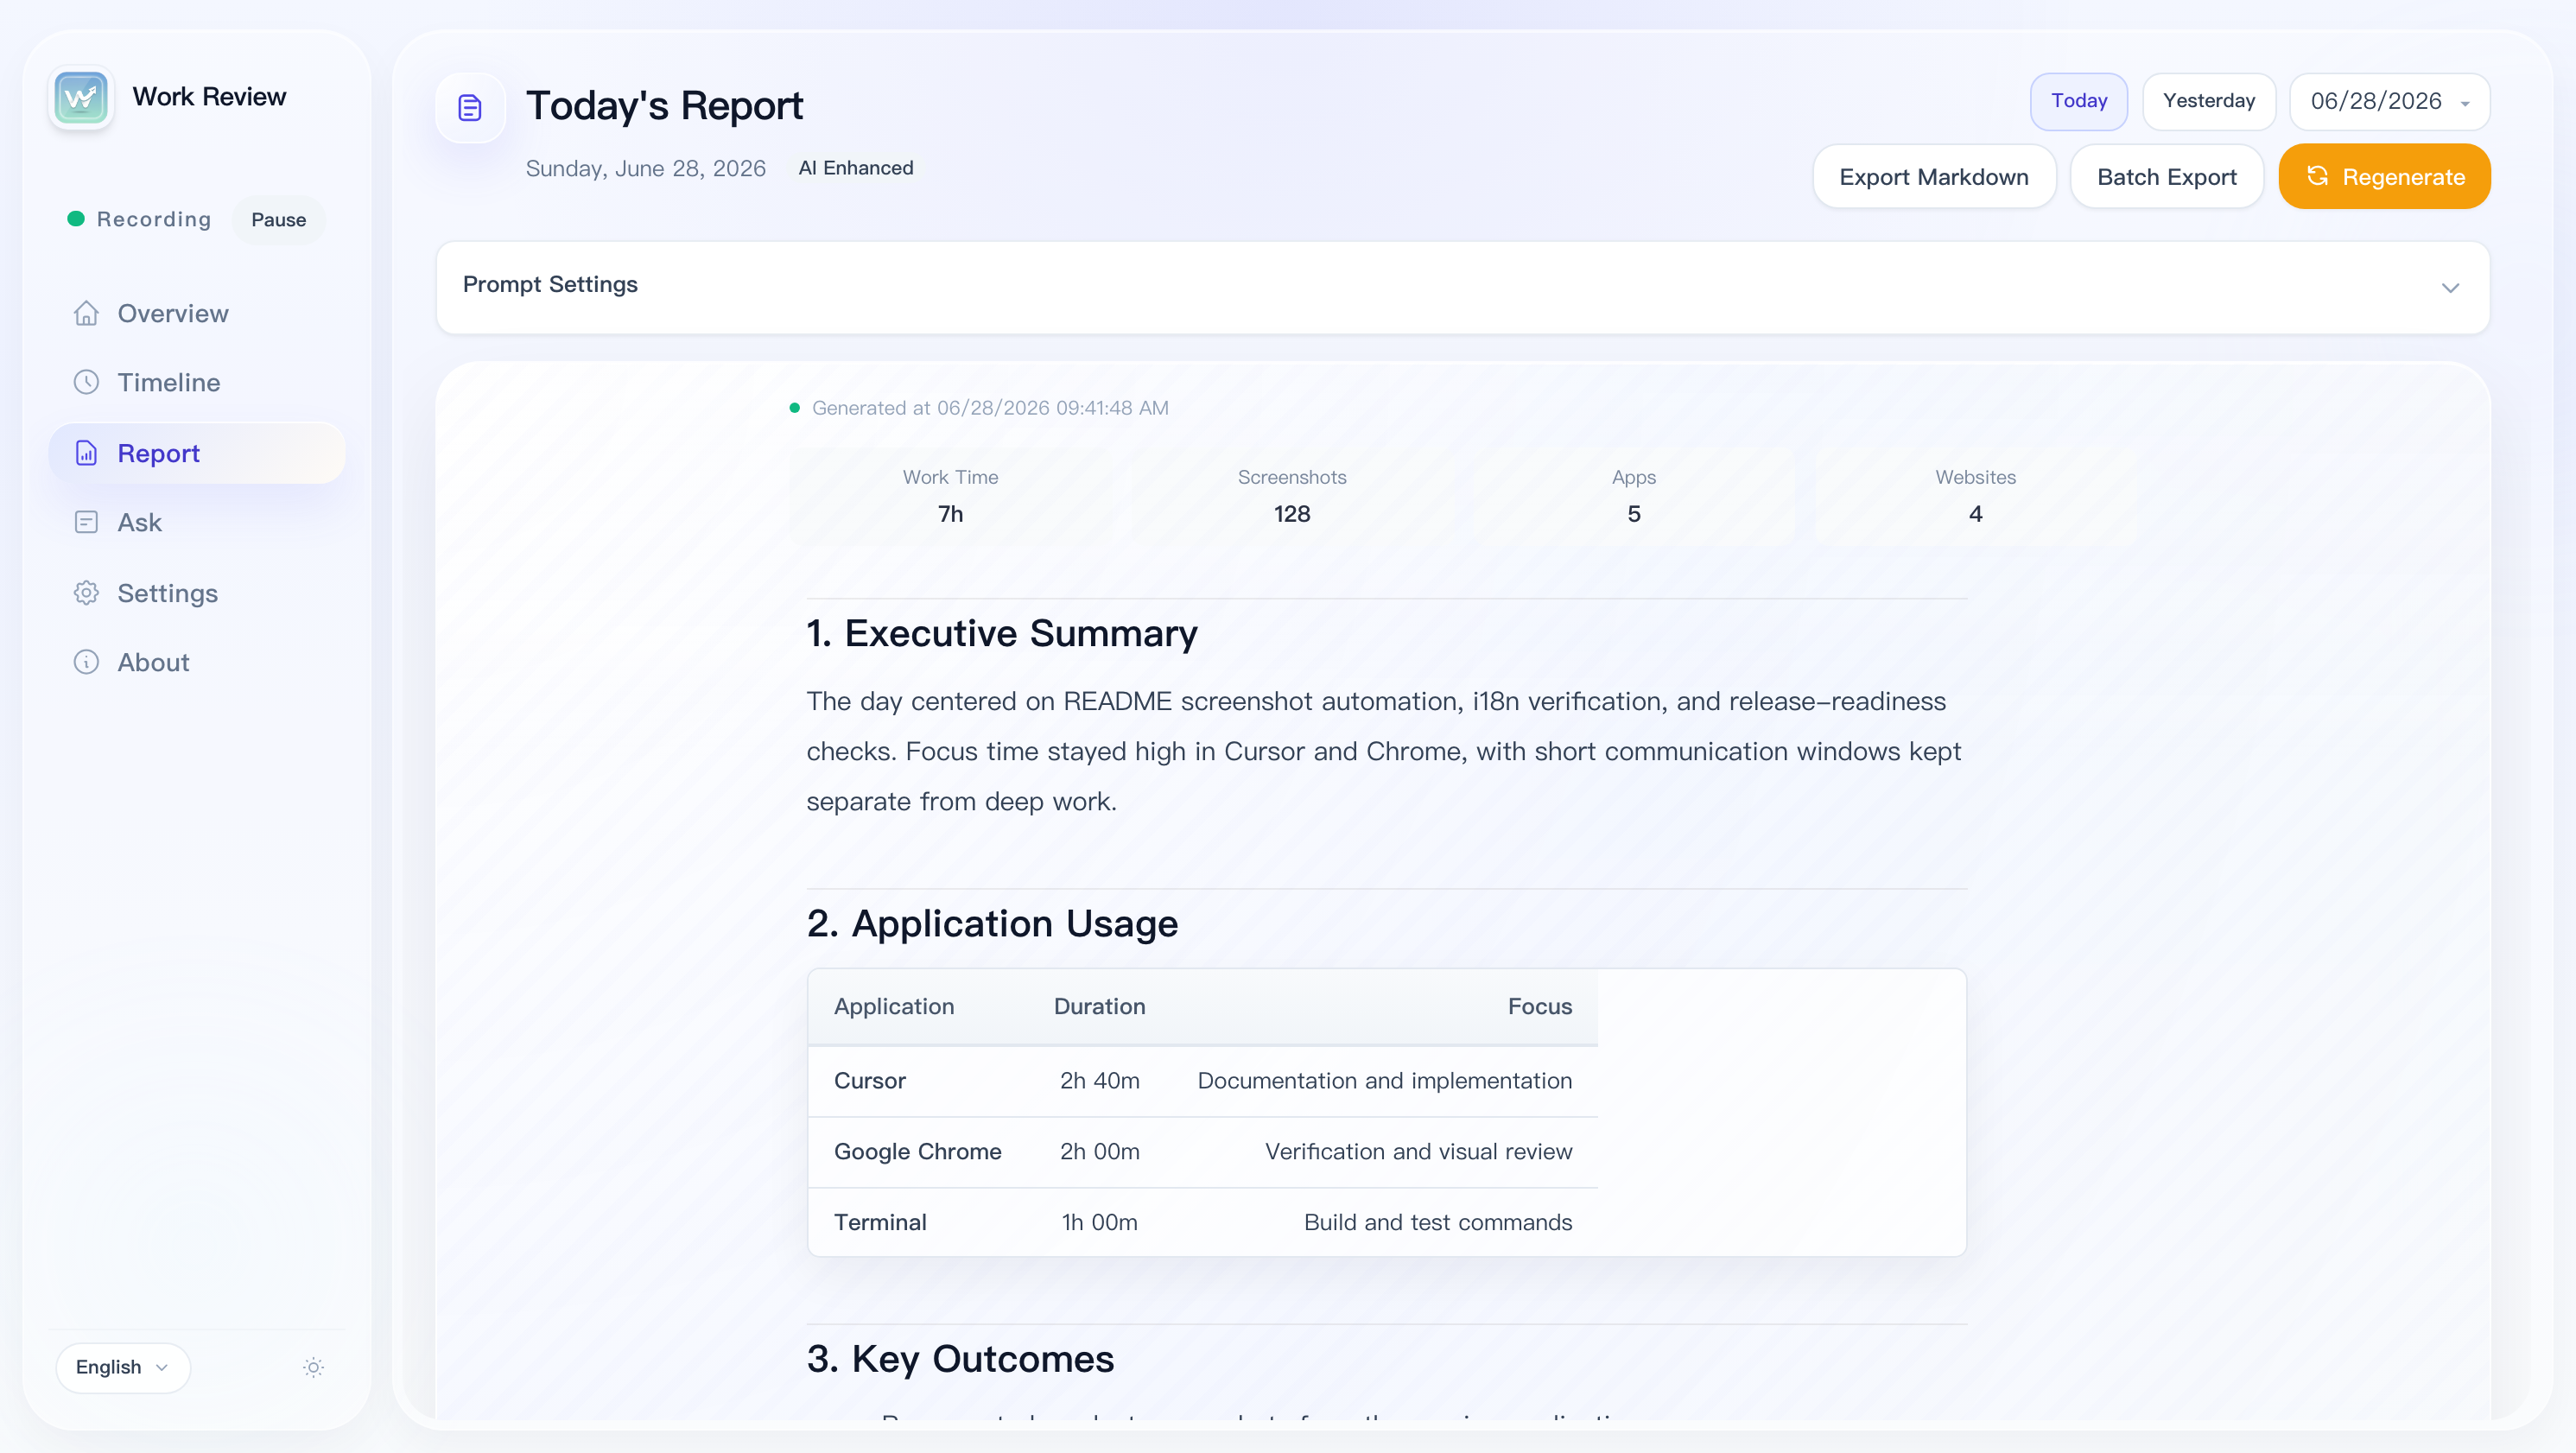This screenshot has height=1453, width=2576.
Task: Click the refresh icon in Regenerate button
Action: [2317, 176]
